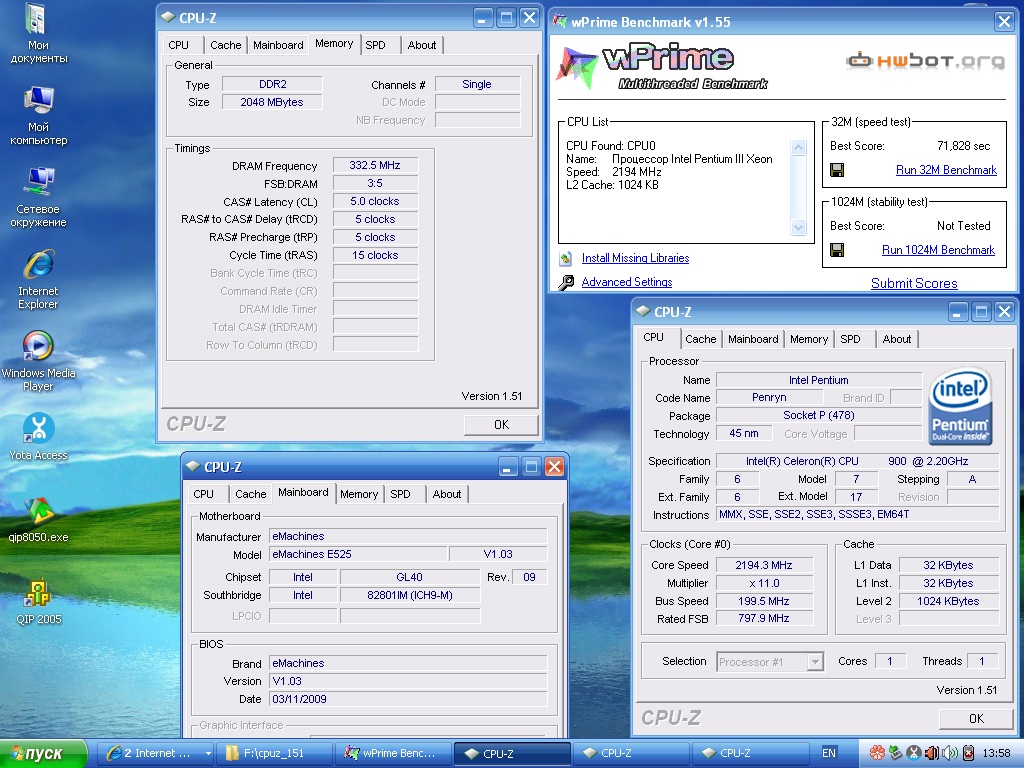Click the floppy save icon for 1024M score

coord(837,250)
